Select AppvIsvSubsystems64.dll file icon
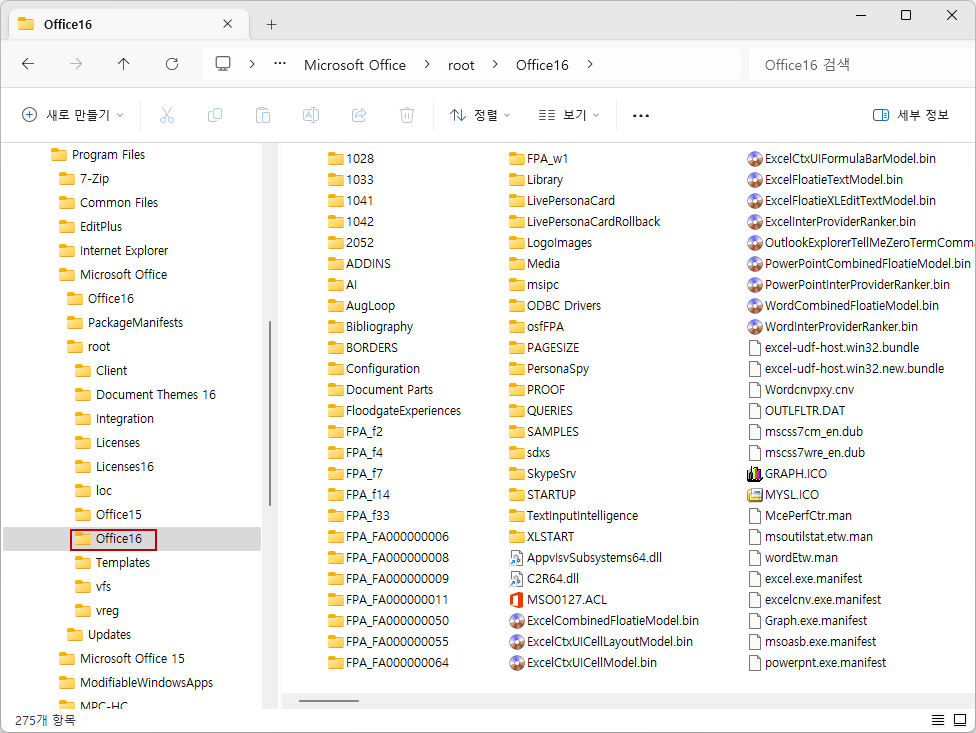The image size is (976, 733). point(517,558)
